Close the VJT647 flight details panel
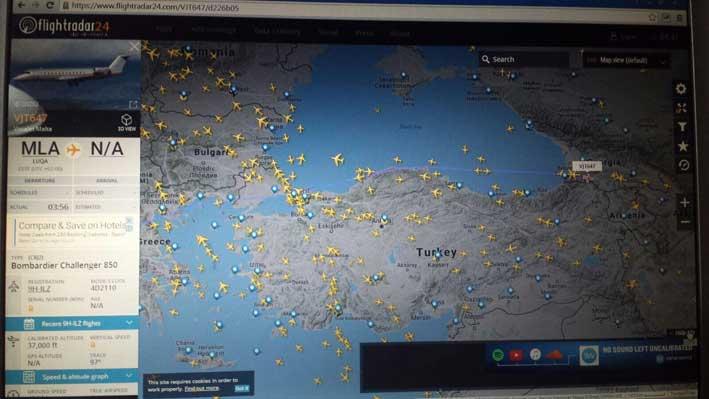709x399 pixels. [134, 47]
